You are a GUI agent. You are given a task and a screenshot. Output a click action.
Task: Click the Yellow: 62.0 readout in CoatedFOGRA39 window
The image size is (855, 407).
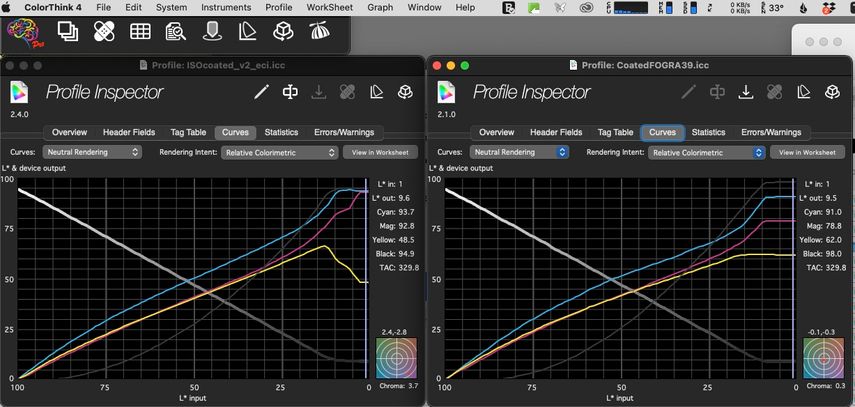[821, 240]
